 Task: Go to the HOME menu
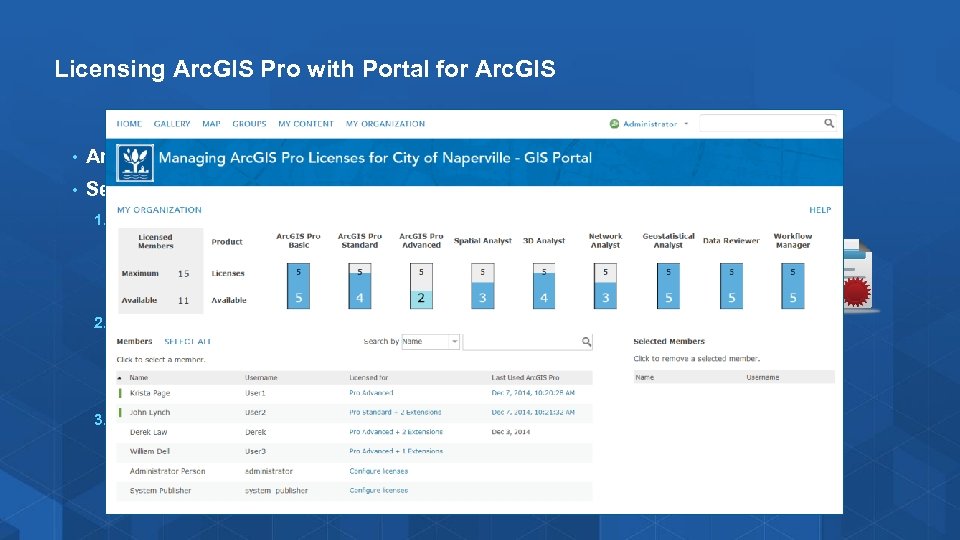point(129,124)
